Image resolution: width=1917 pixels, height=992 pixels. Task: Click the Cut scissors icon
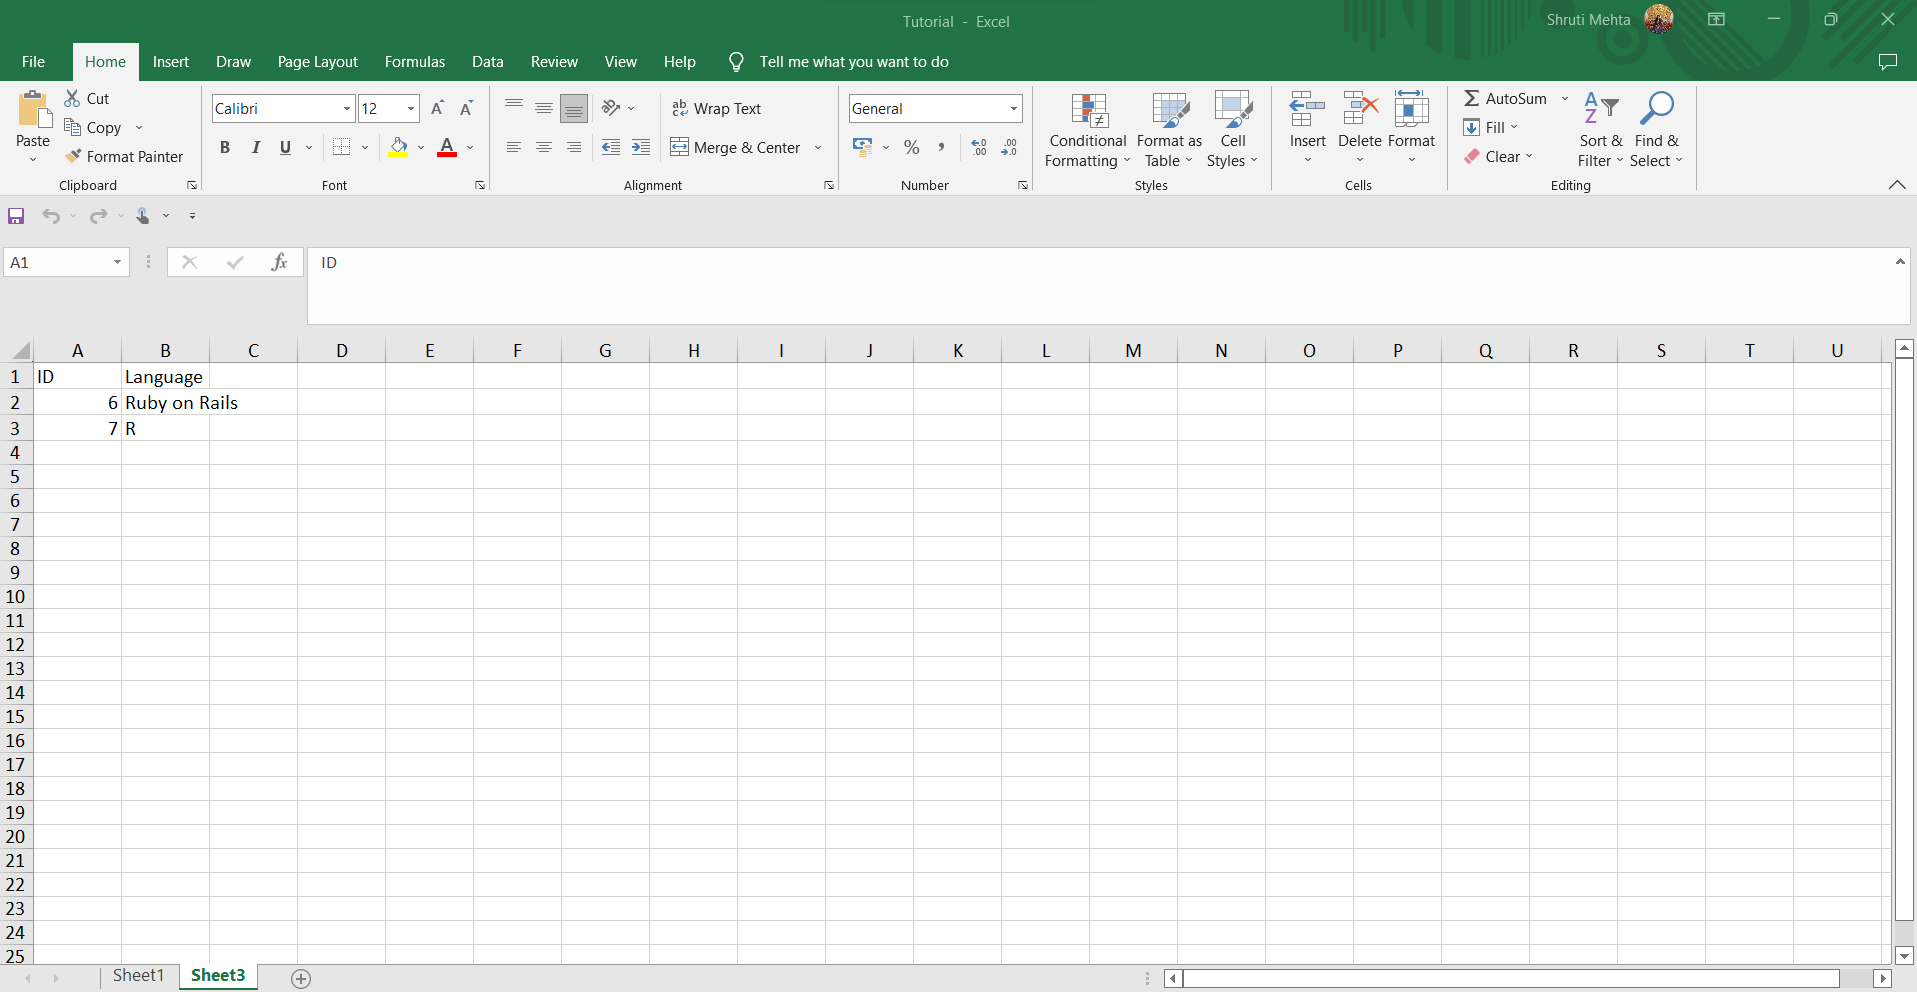click(72, 98)
